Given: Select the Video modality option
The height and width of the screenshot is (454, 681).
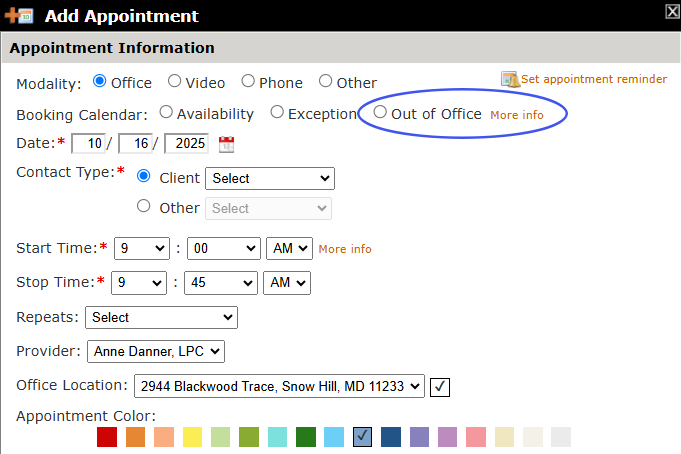Looking at the screenshot, I should 174,81.
